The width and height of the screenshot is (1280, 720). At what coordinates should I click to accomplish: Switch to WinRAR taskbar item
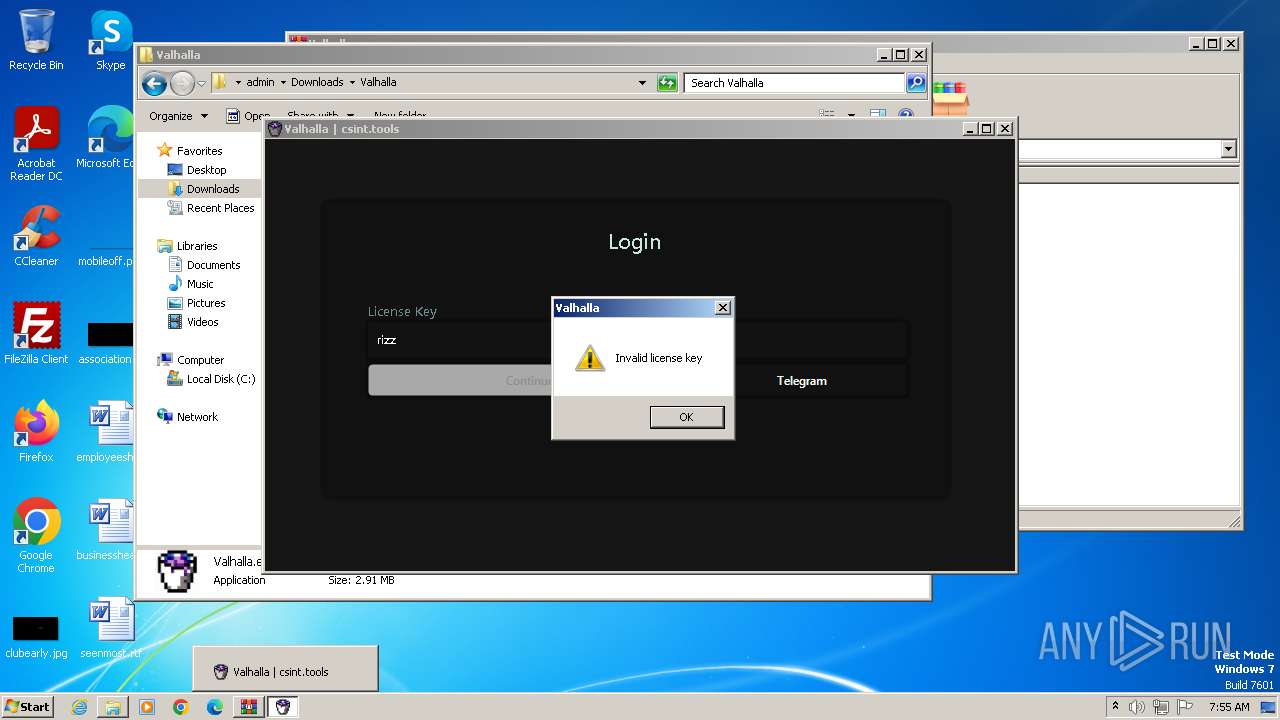pyautogui.click(x=248, y=707)
